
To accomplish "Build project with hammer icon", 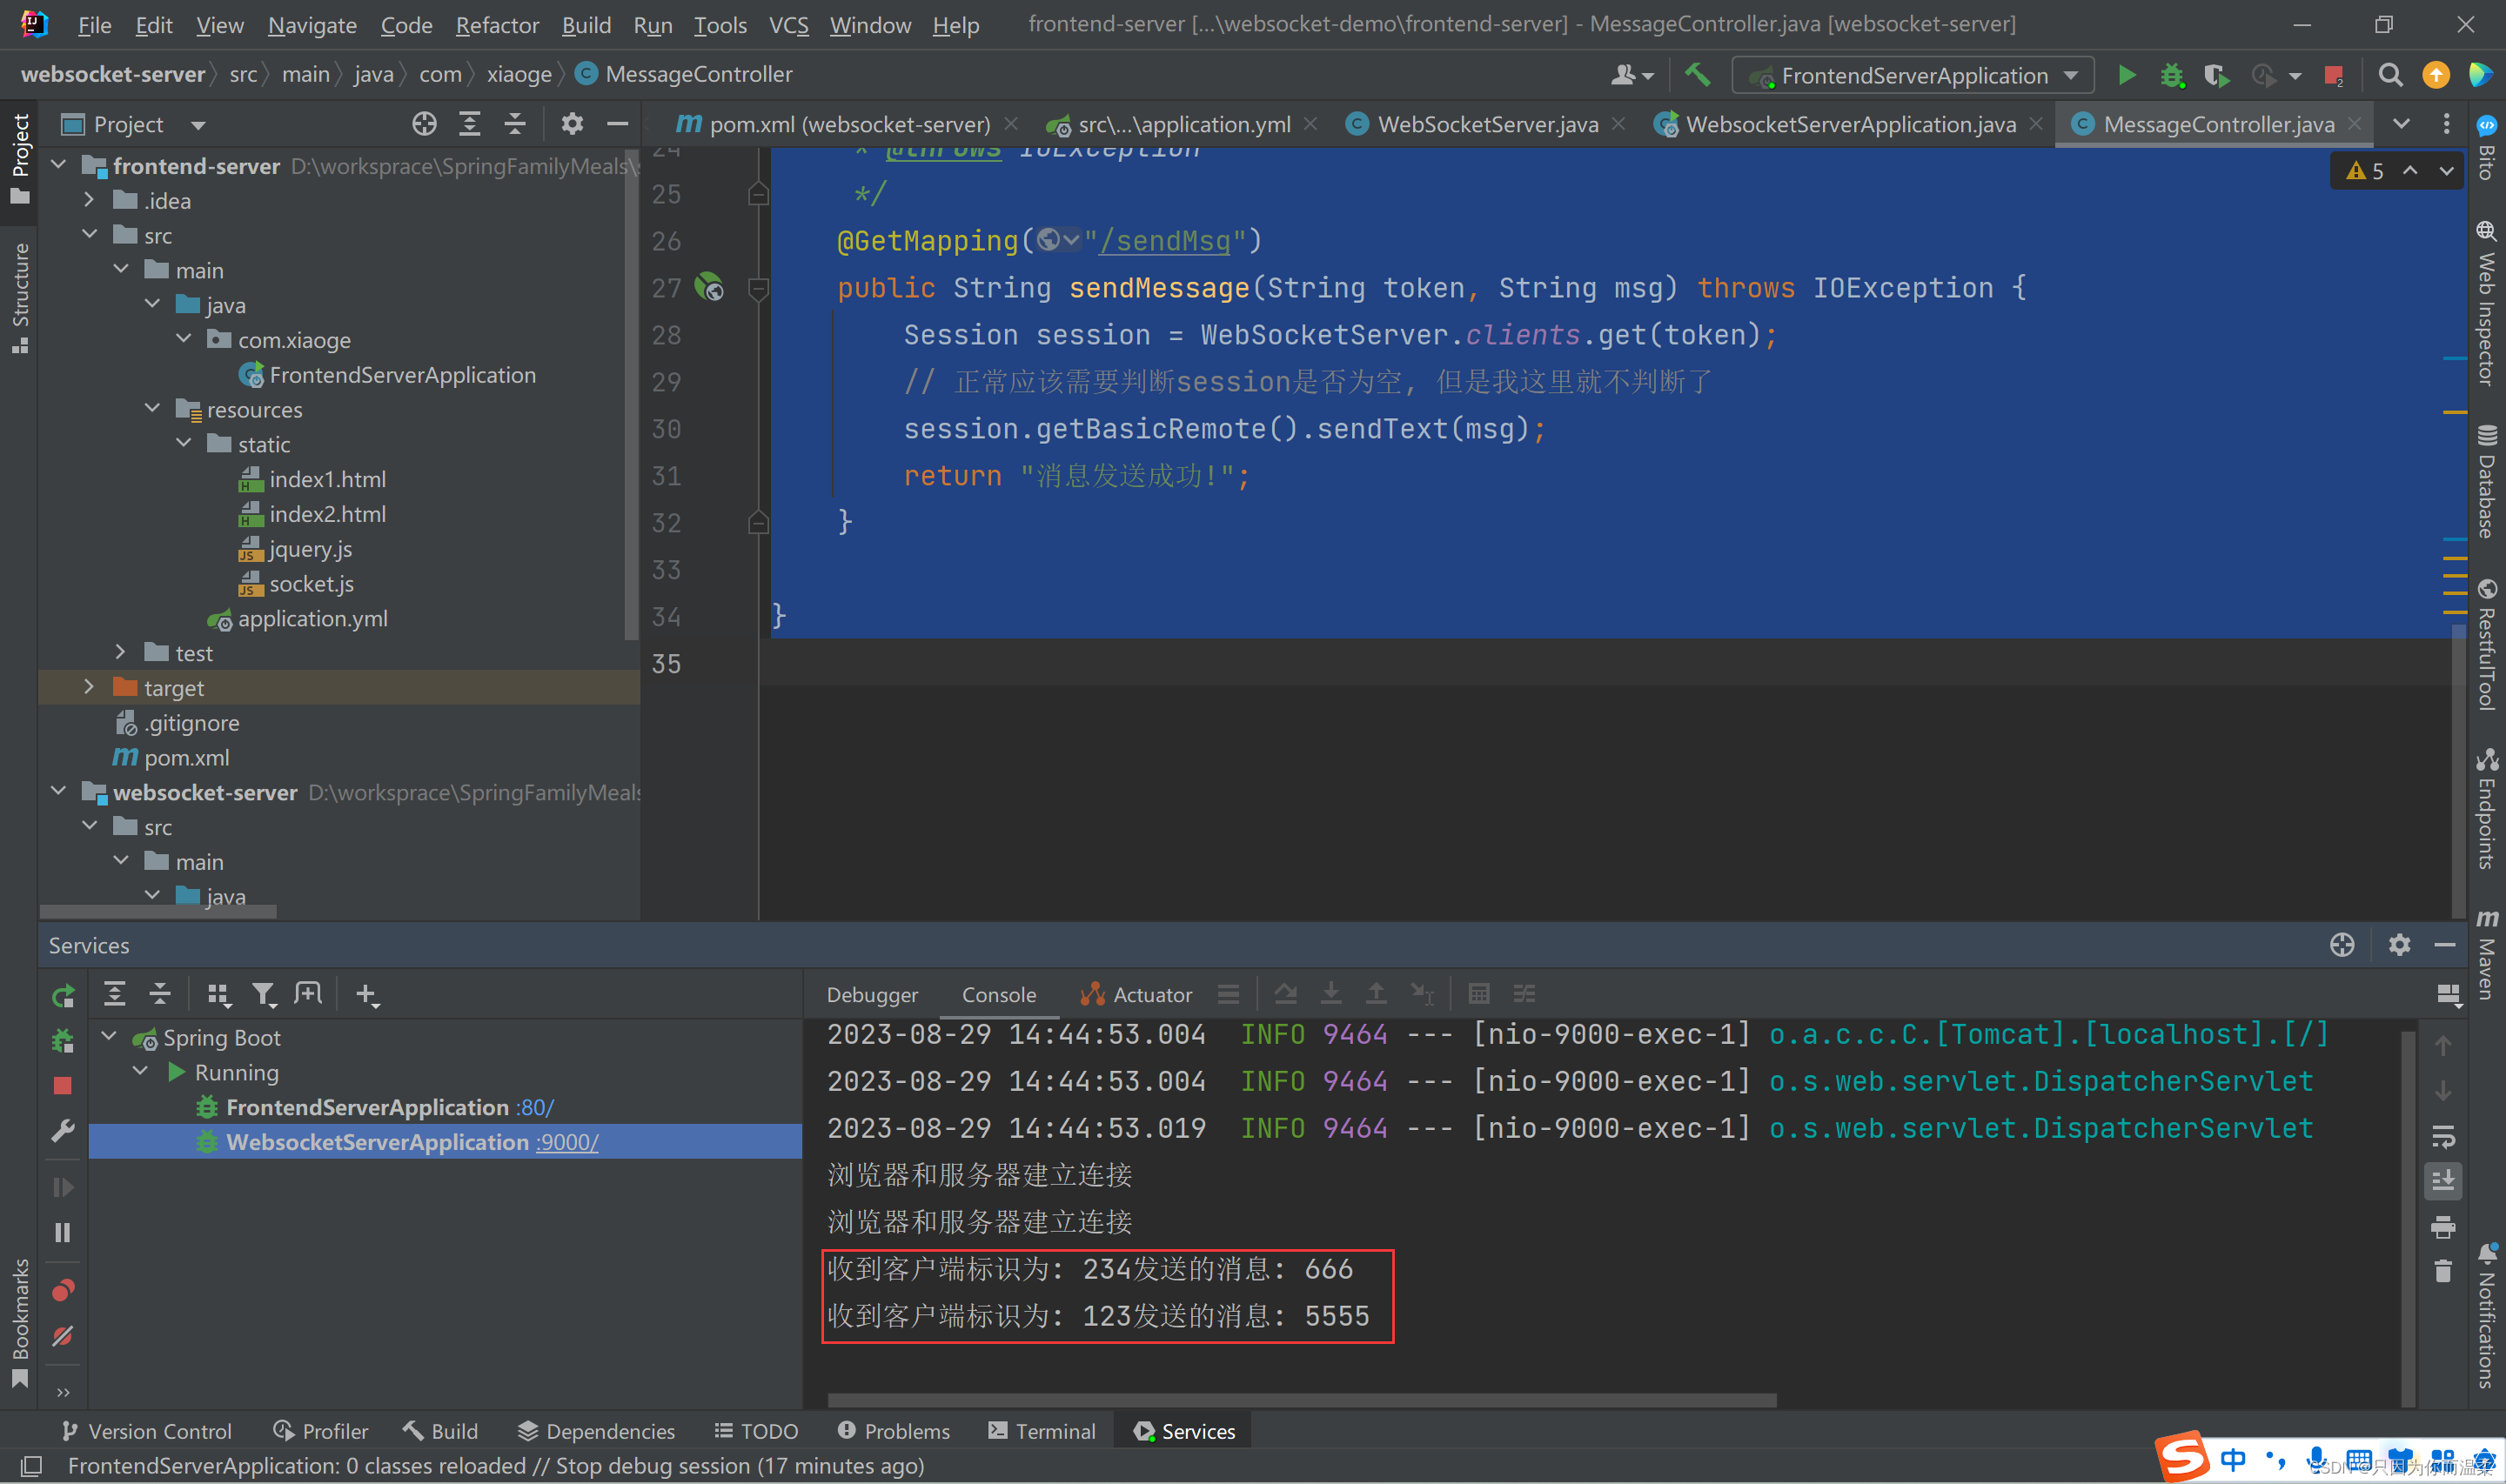I will [x=1697, y=75].
